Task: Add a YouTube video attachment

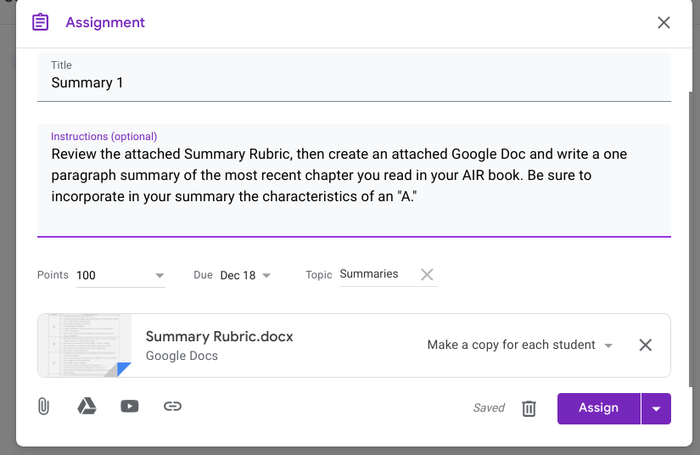Action: (129, 407)
